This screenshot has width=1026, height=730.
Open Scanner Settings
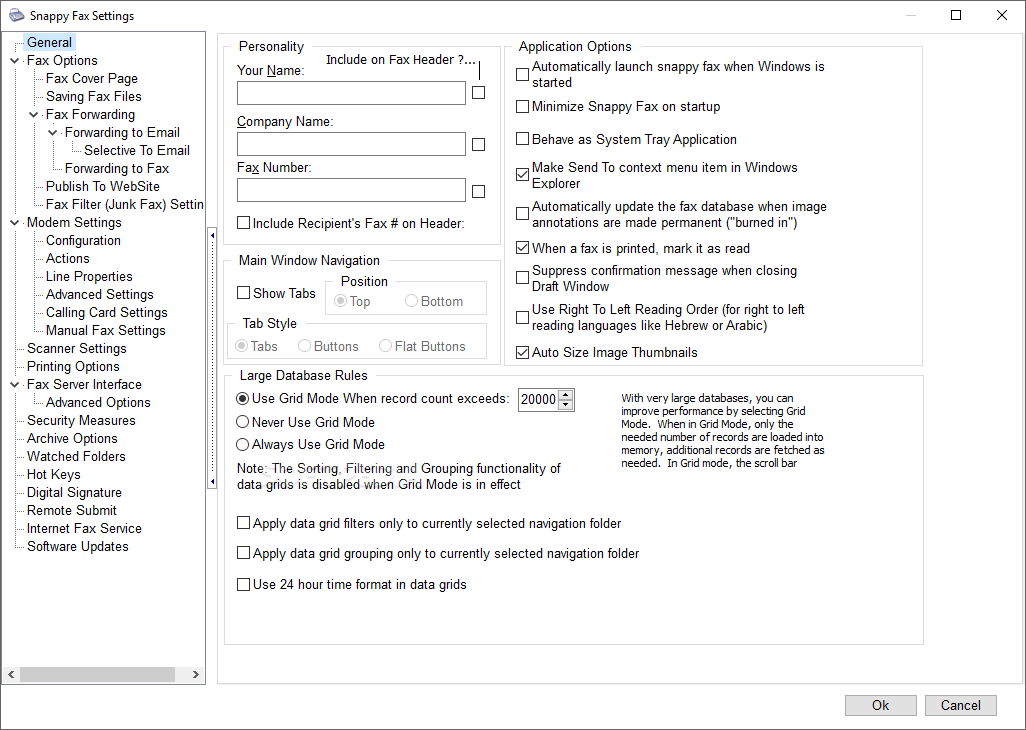77,348
